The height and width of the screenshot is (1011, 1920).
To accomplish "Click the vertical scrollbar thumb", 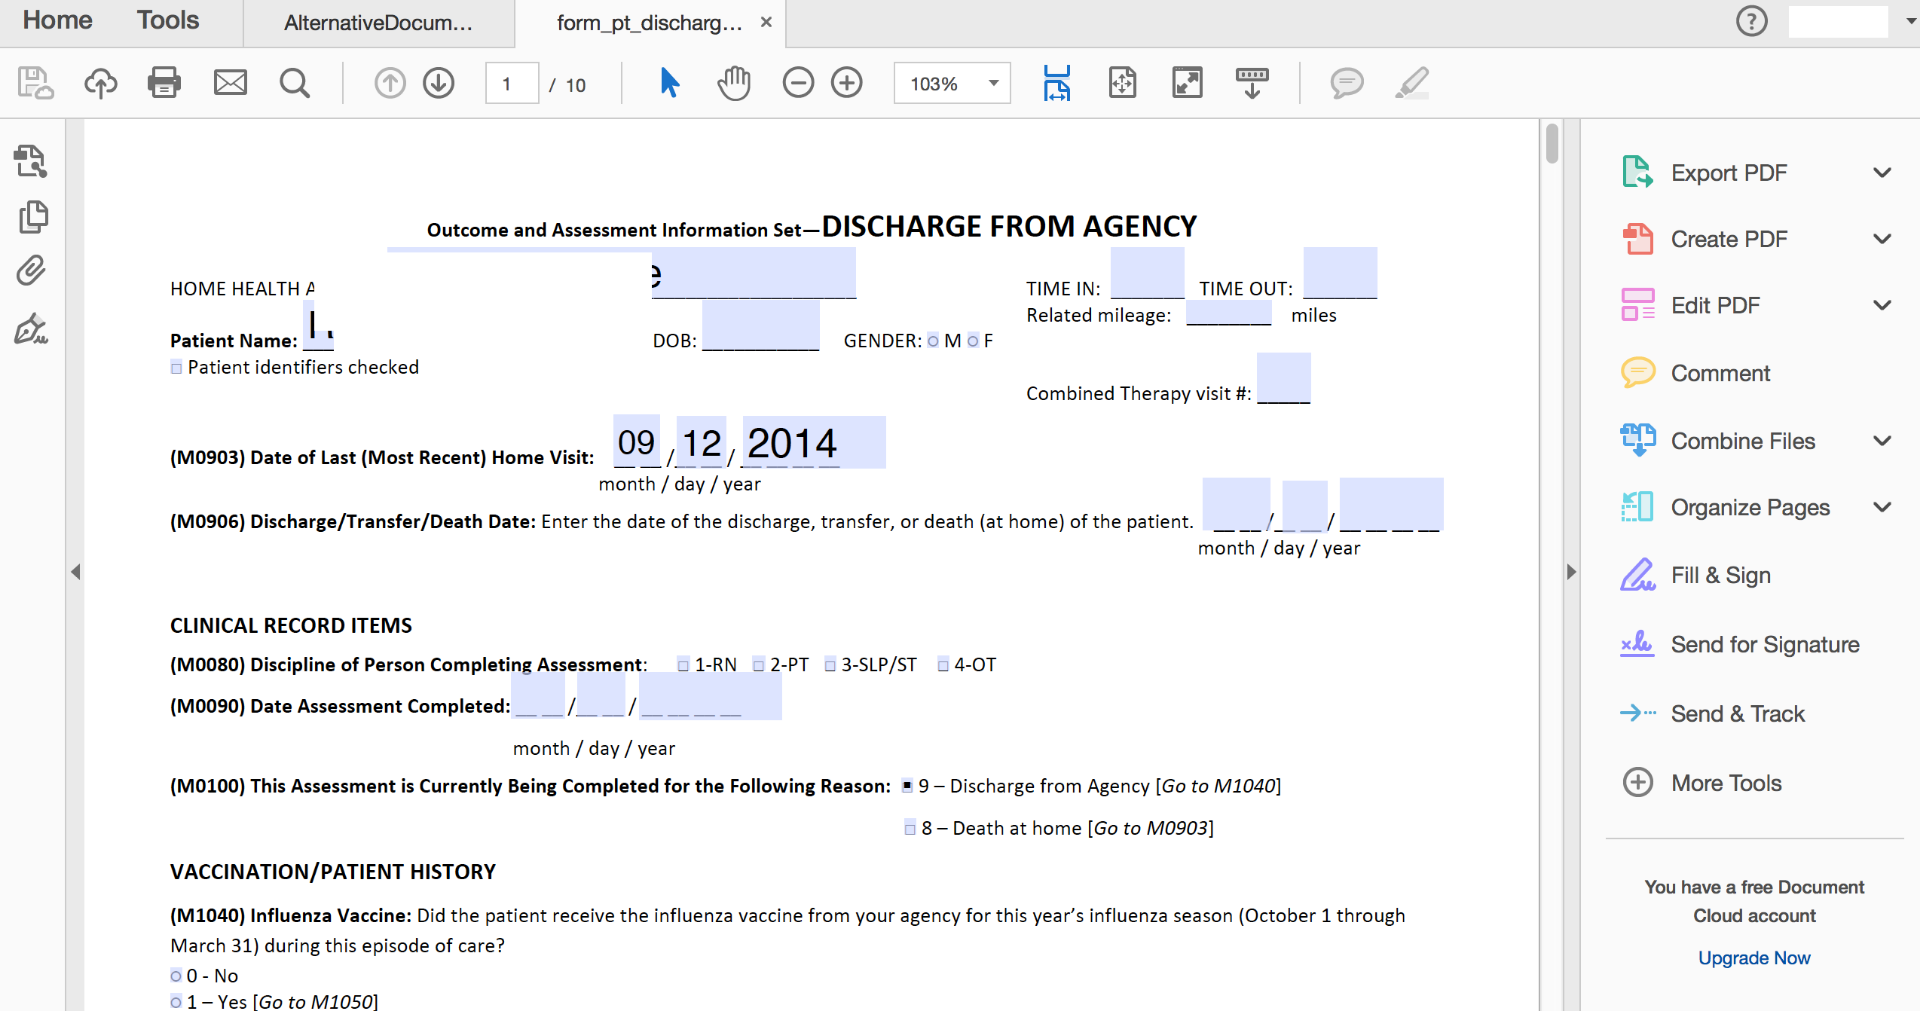I will point(1552,142).
